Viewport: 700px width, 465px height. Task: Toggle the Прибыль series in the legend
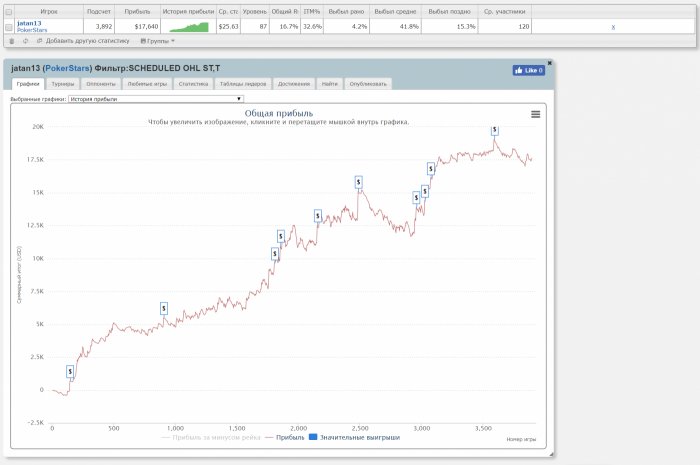[284, 437]
